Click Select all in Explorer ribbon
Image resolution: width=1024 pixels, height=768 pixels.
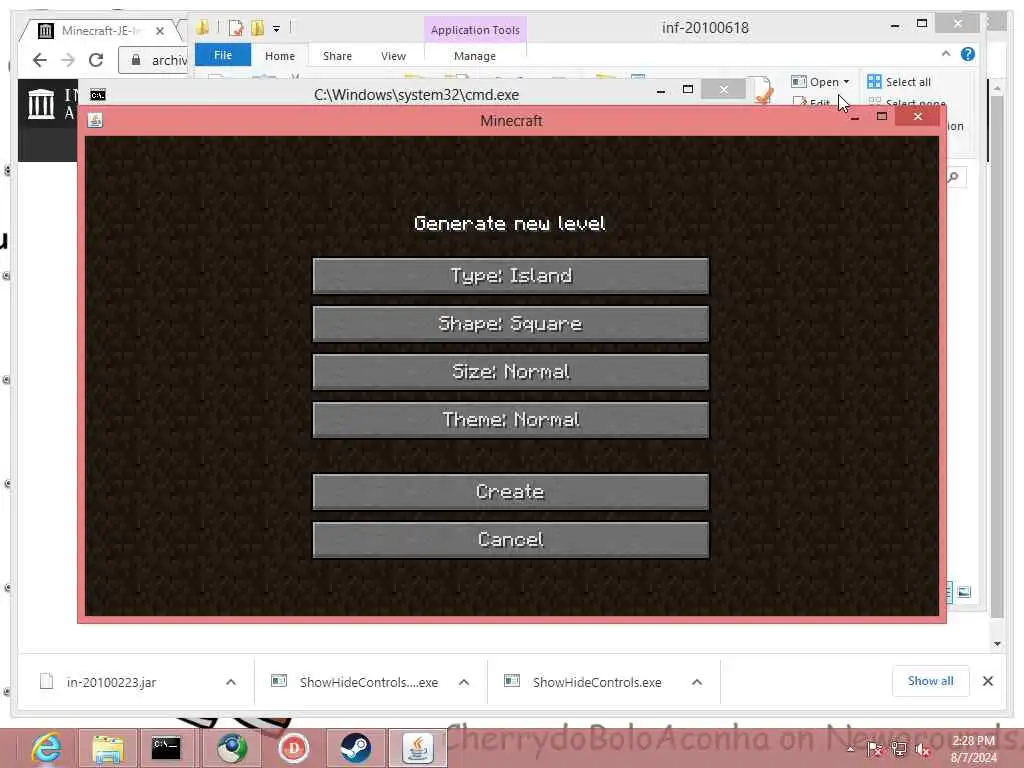coord(899,82)
